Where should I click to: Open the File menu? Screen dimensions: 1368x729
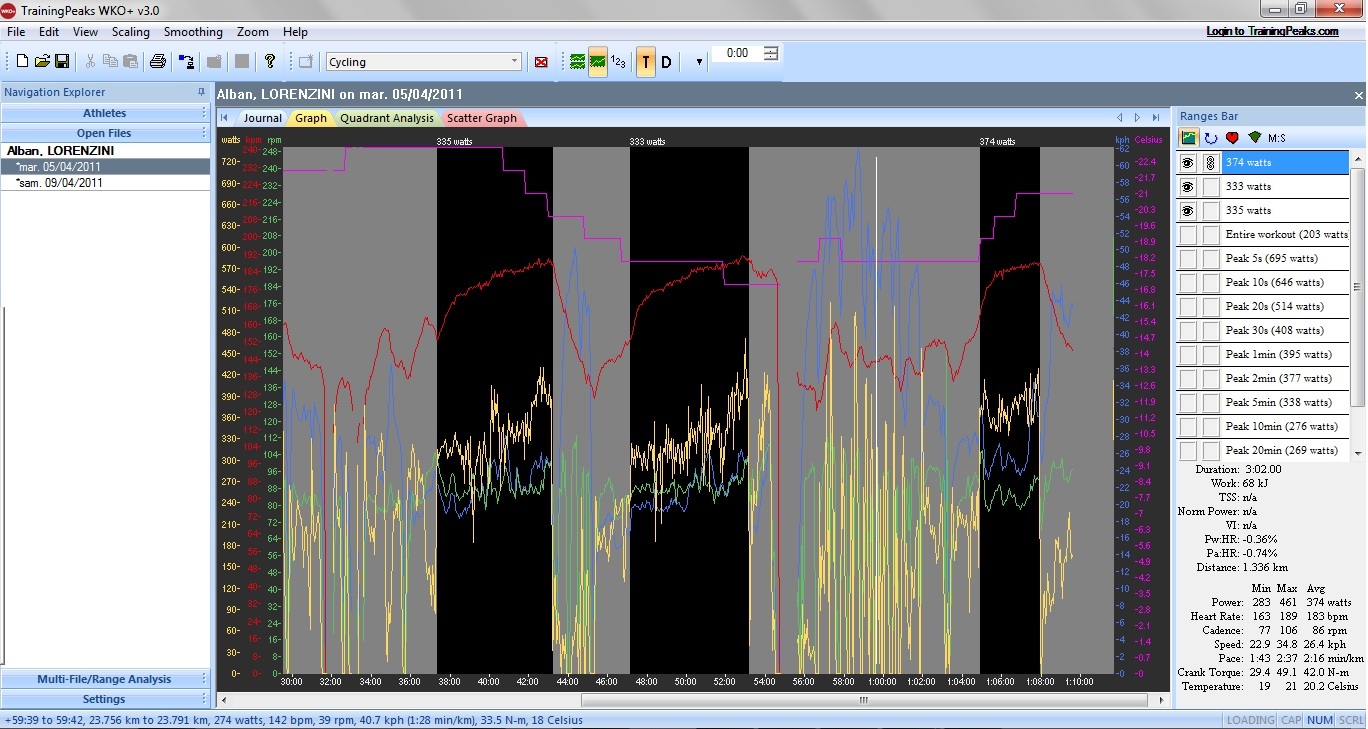[x=16, y=32]
